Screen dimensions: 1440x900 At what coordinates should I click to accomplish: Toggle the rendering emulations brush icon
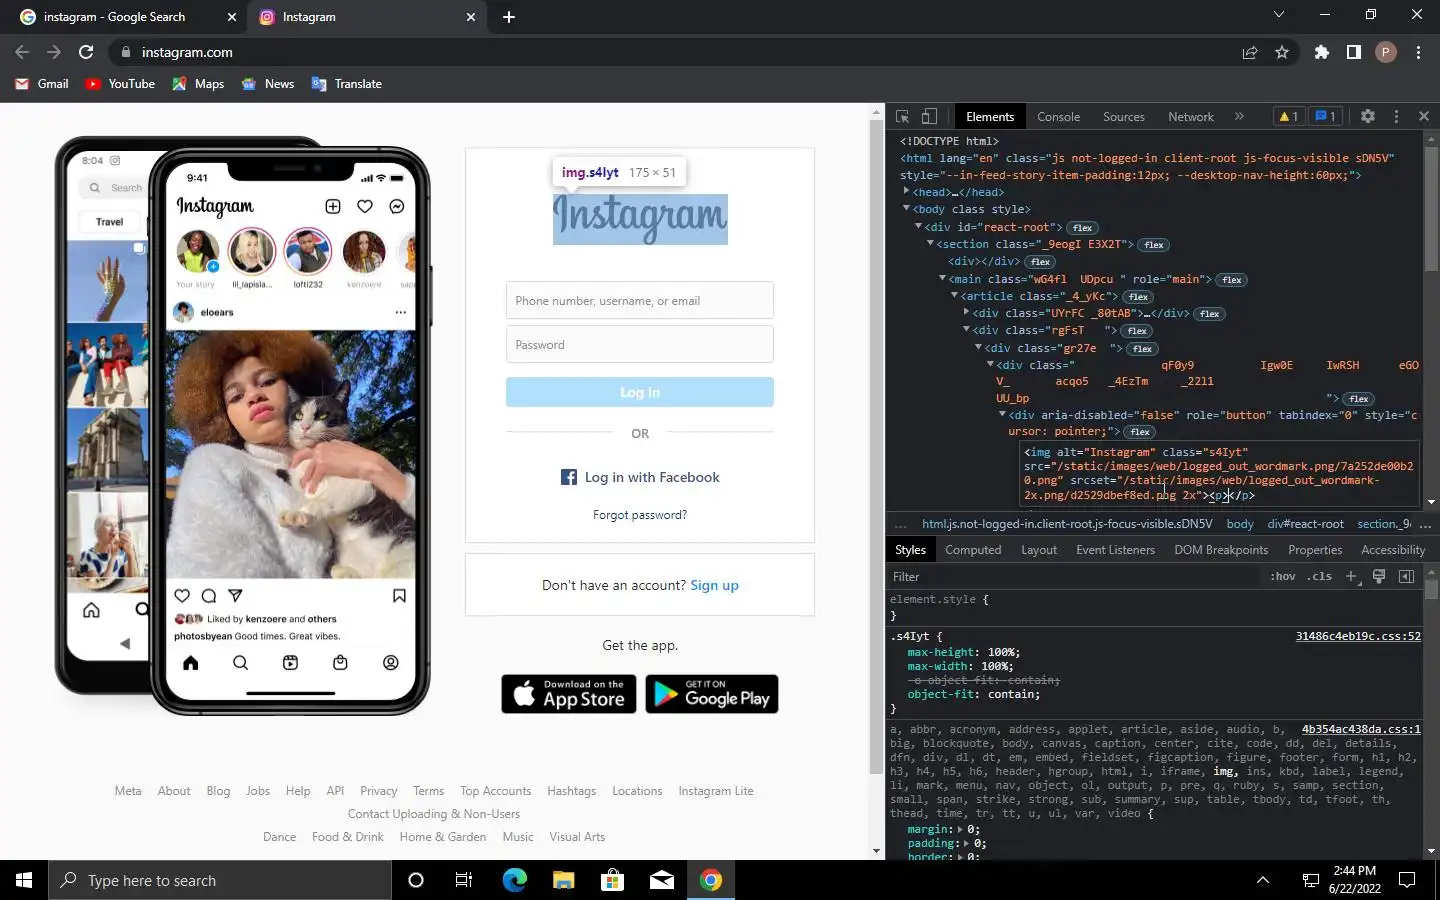coord(1379,576)
